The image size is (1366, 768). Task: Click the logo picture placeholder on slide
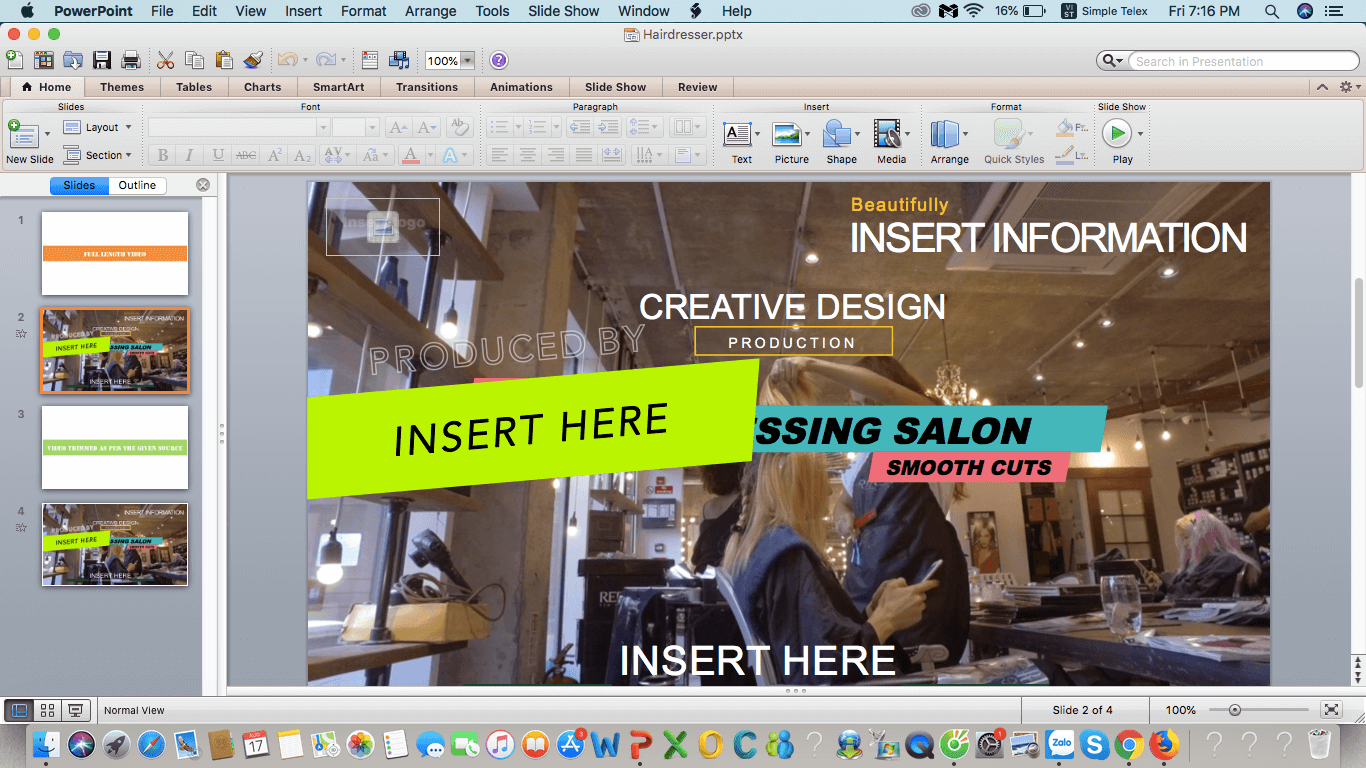382,226
